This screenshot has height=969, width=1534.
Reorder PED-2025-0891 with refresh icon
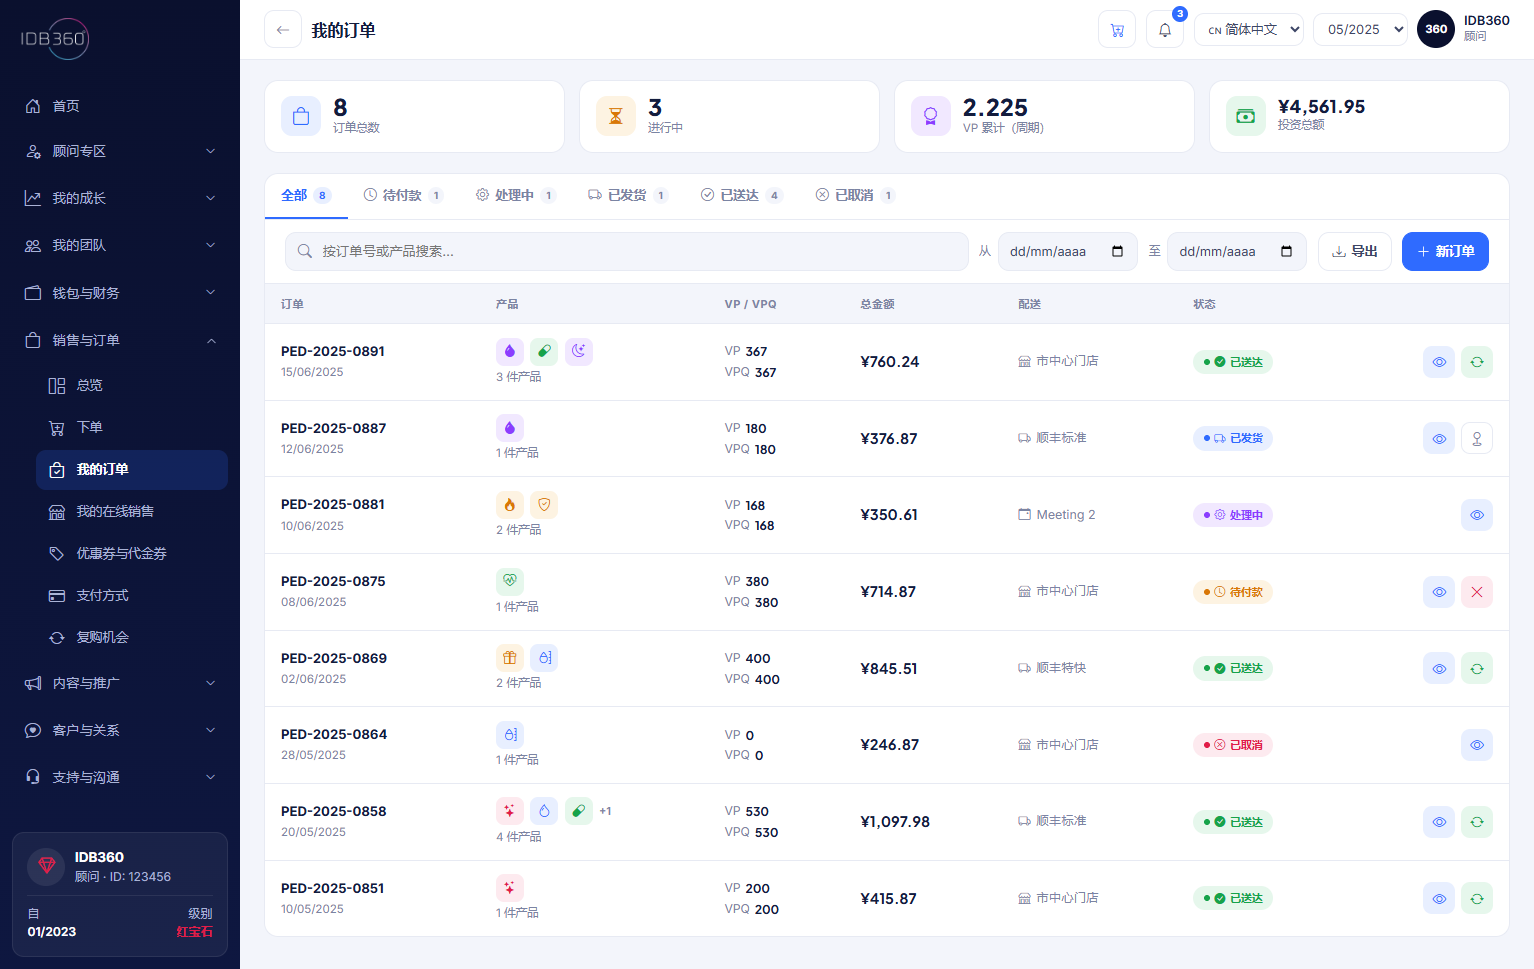[1477, 362]
